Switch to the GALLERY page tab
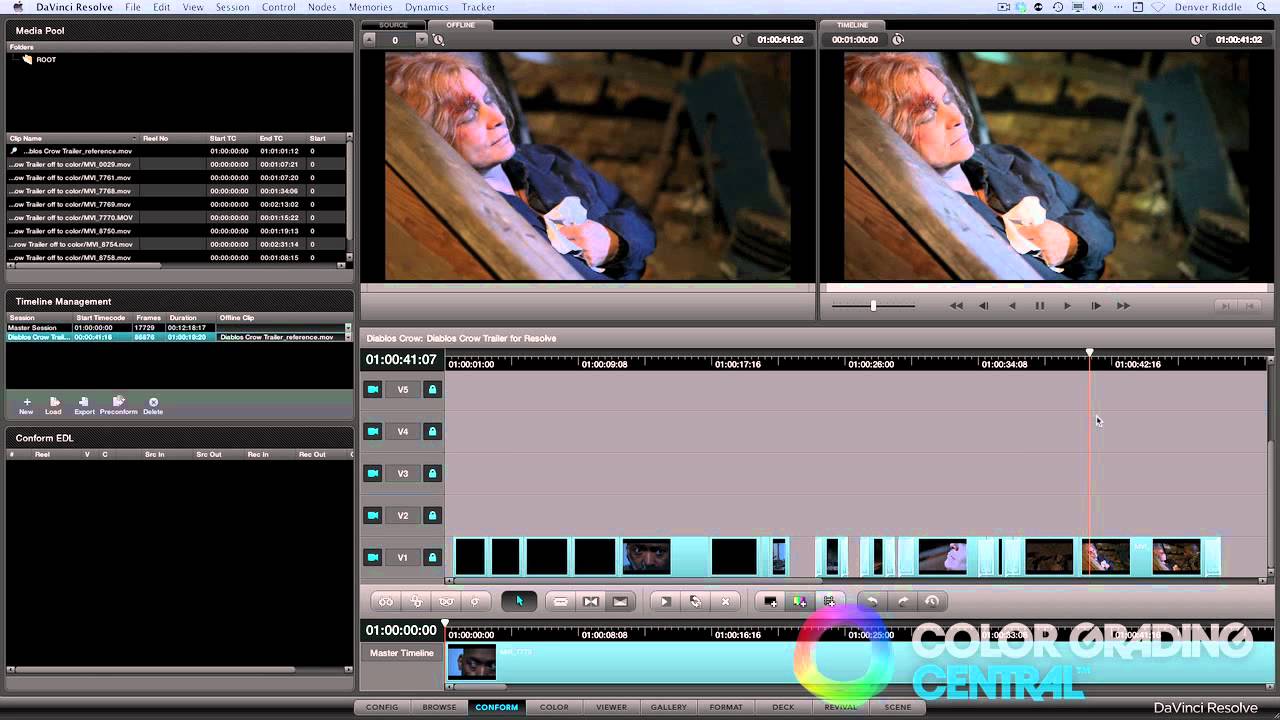 coord(669,707)
